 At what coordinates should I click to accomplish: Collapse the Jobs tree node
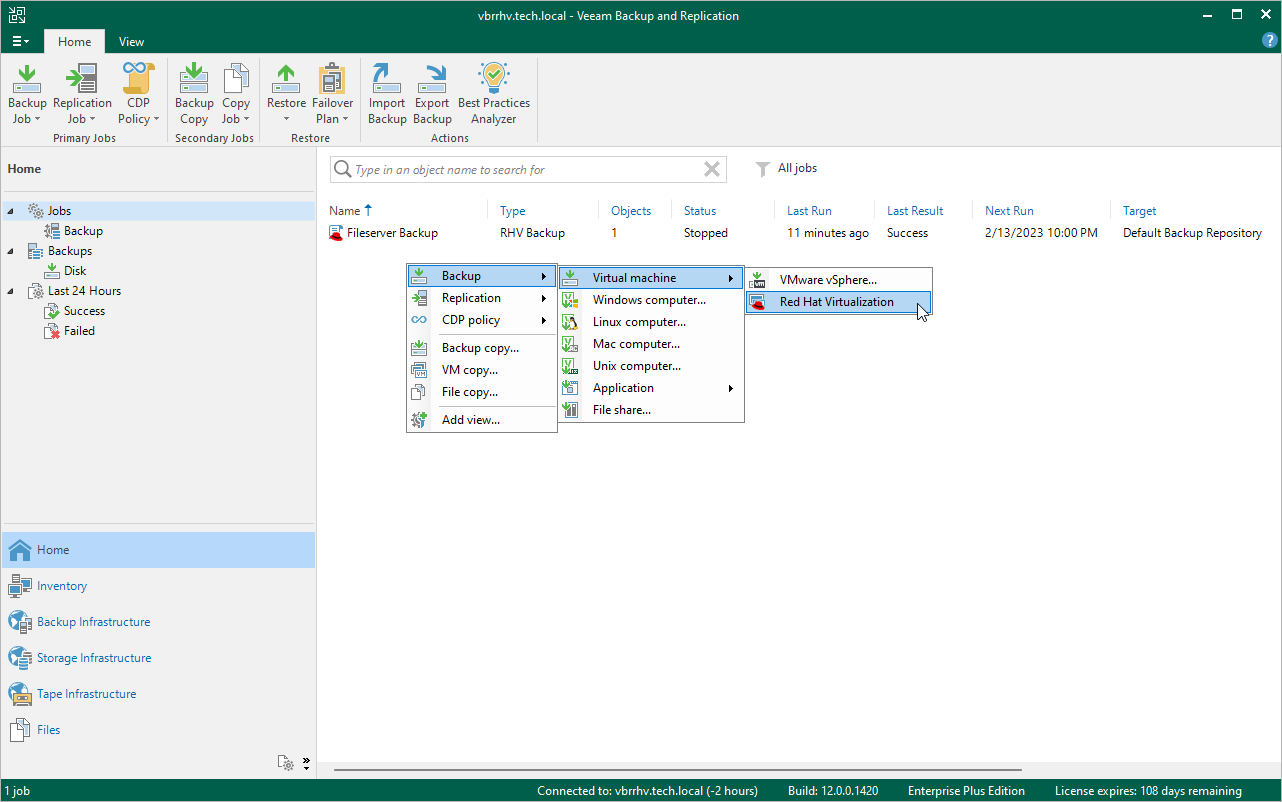(12, 211)
